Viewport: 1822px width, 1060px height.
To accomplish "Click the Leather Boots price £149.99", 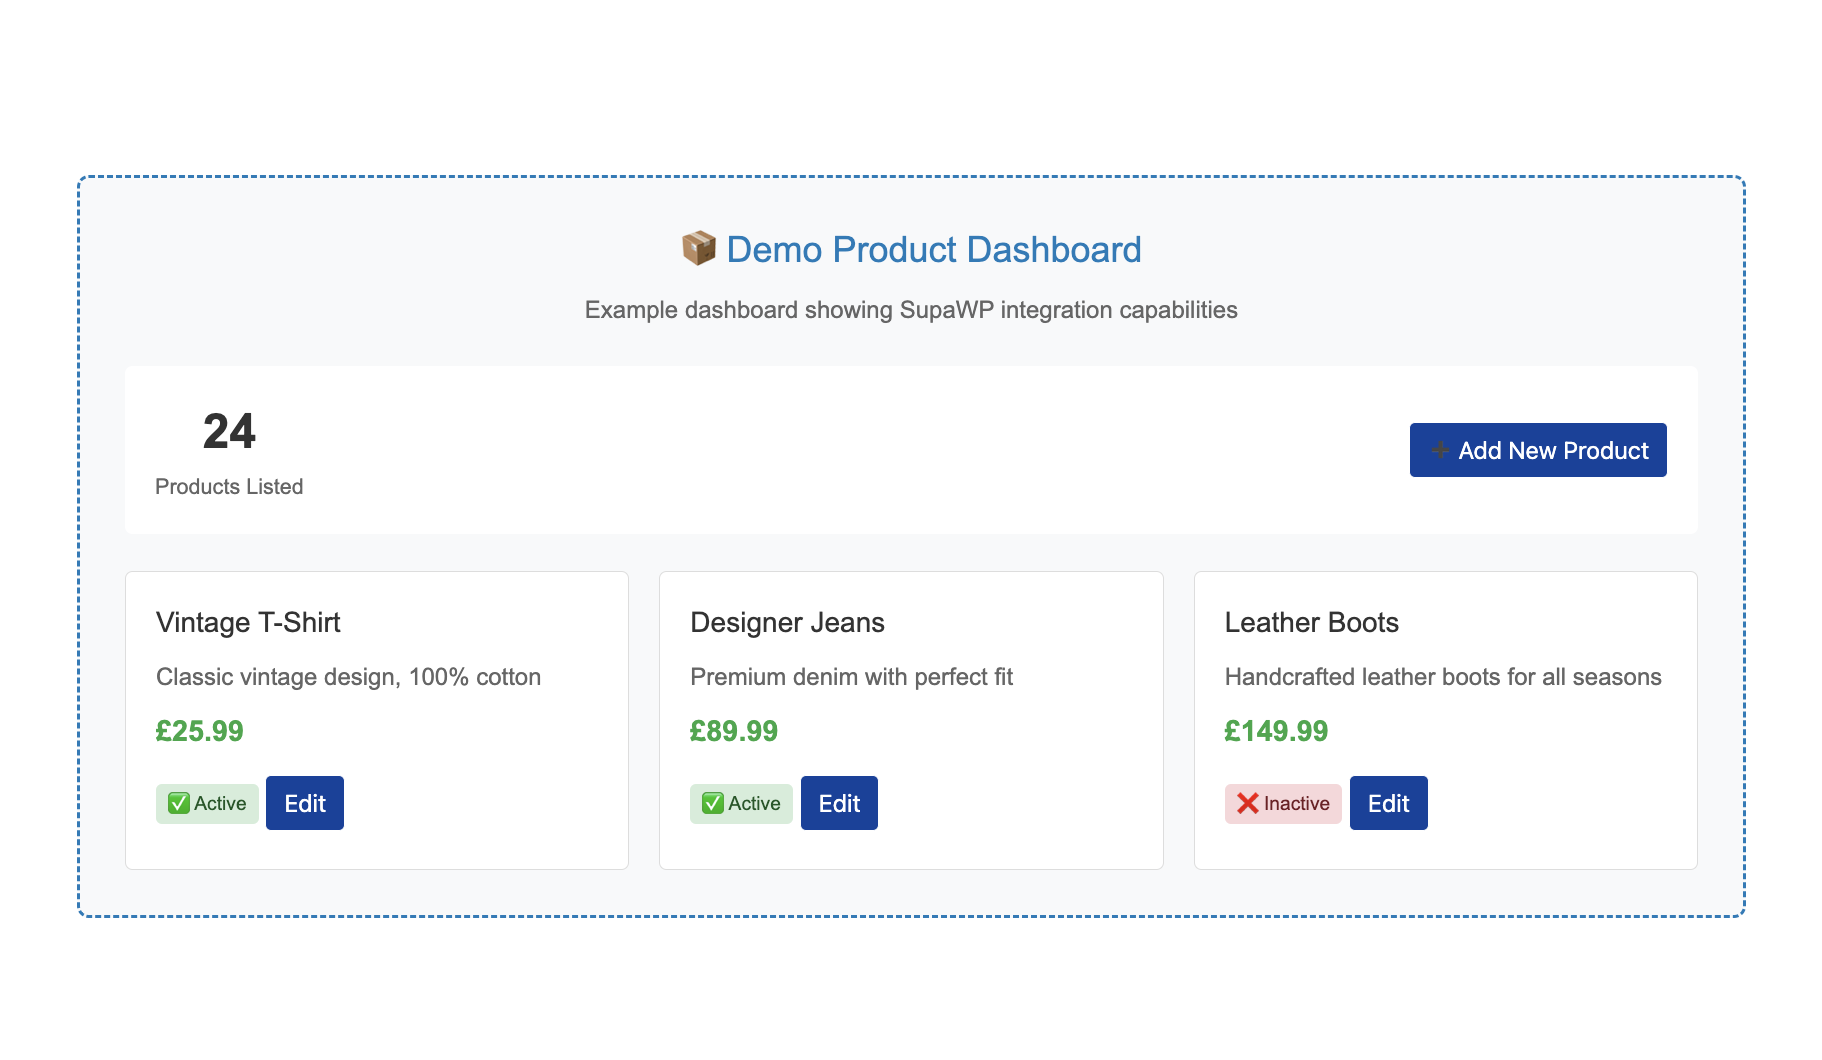I will (x=1277, y=731).
